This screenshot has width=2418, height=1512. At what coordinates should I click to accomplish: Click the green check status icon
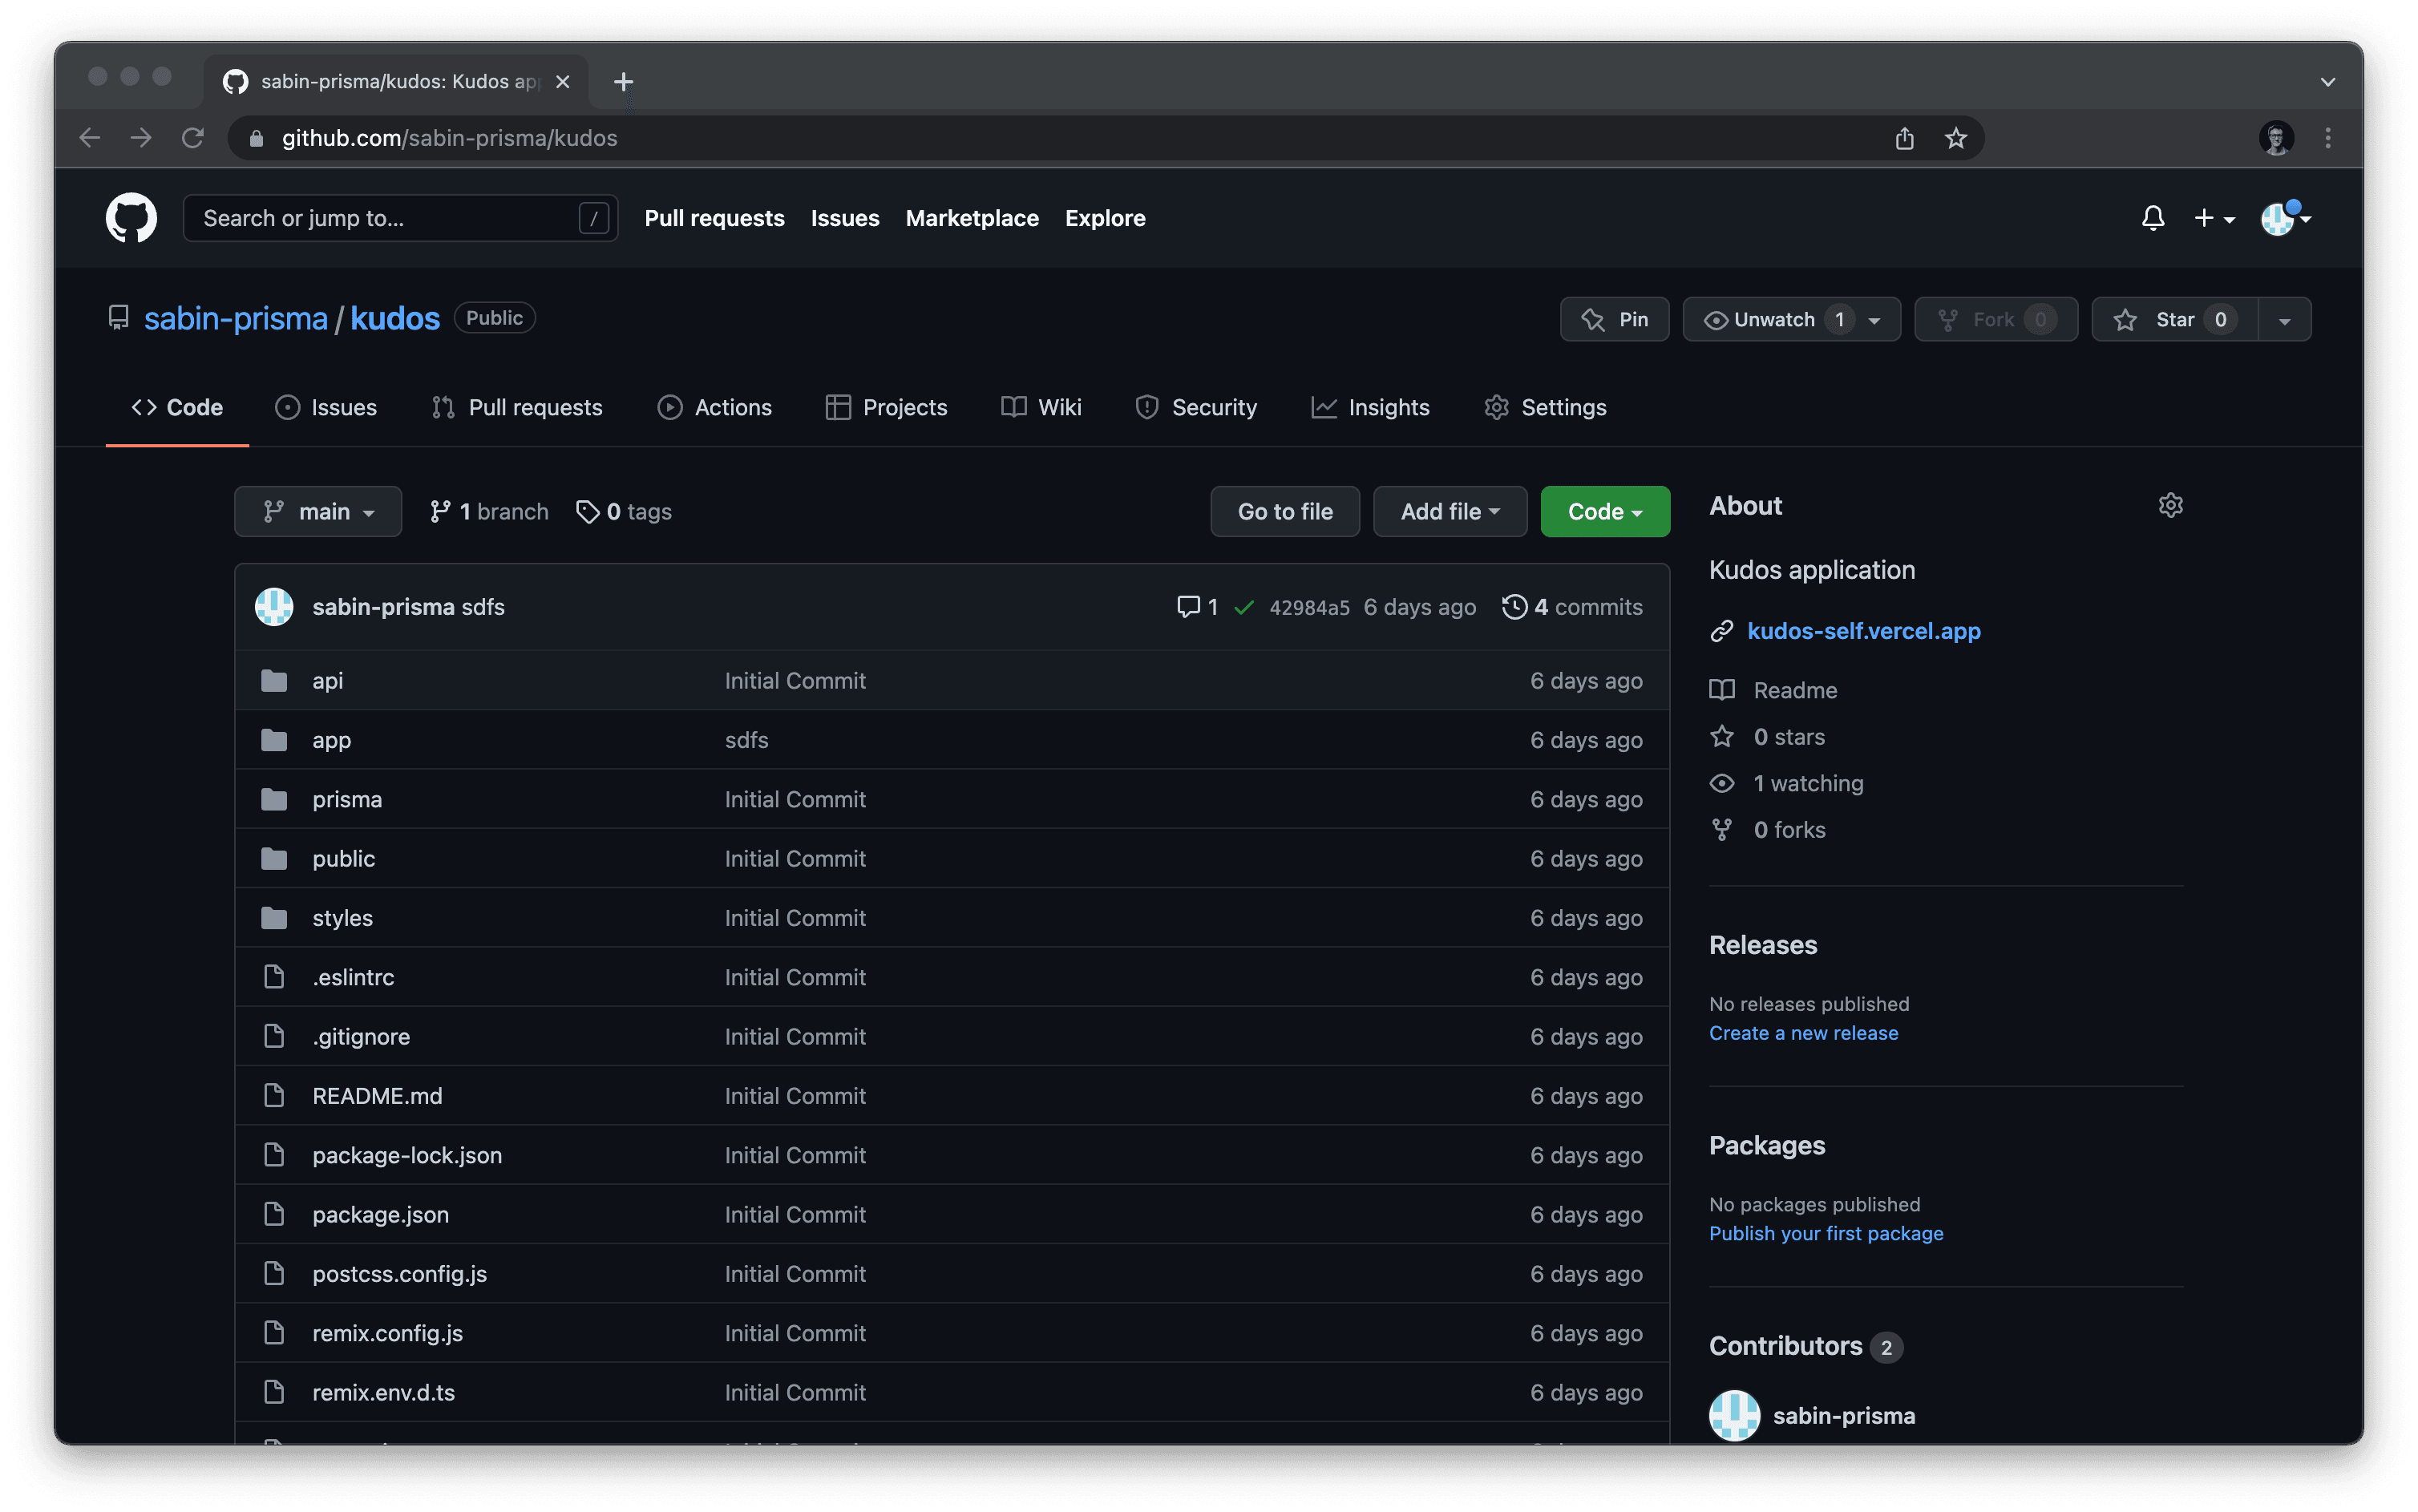pyautogui.click(x=1243, y=607)
